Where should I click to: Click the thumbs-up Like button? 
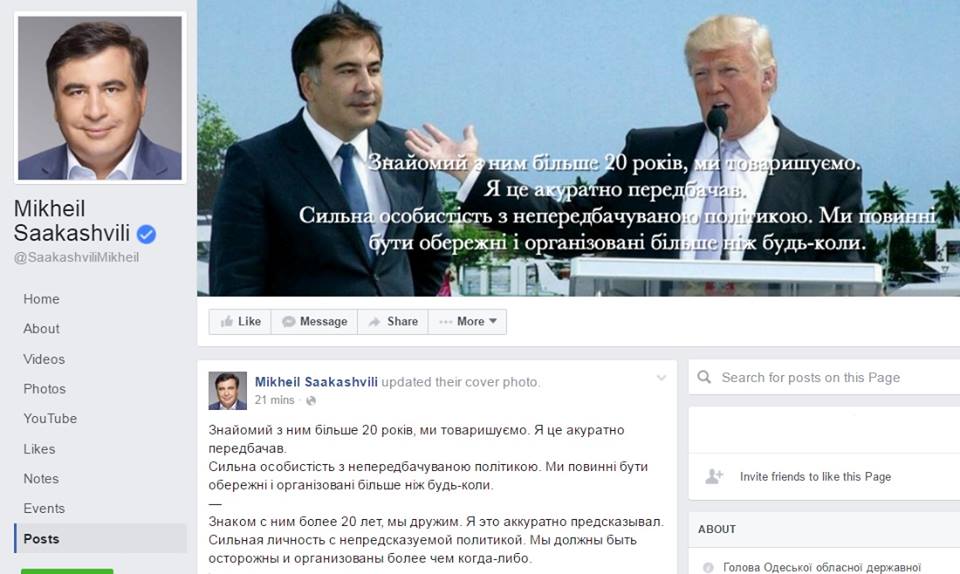click(x=240, y=322)
